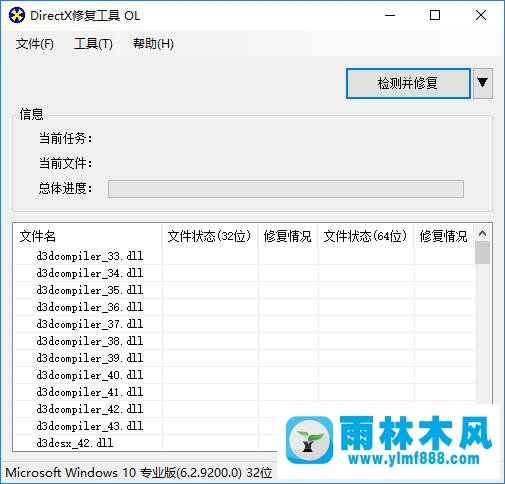The height and width of the screenshot is (484, 505).
Task: Click the Microsoft Windows 10 status bar text
Action: click(139, 473)
